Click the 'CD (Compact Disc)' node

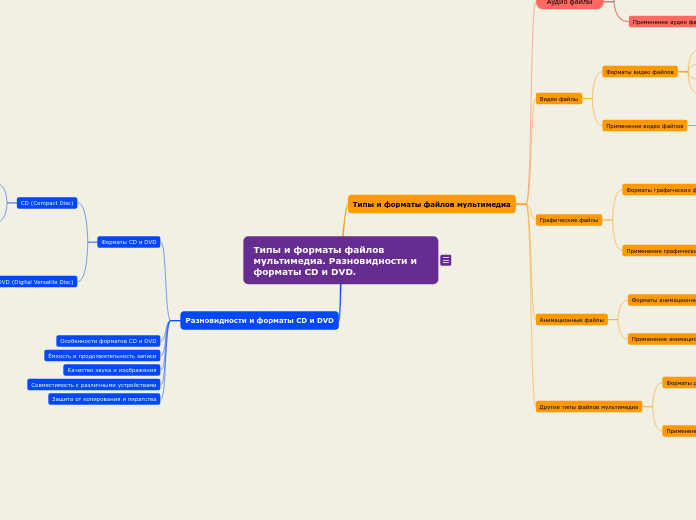[x=47, y=203]
